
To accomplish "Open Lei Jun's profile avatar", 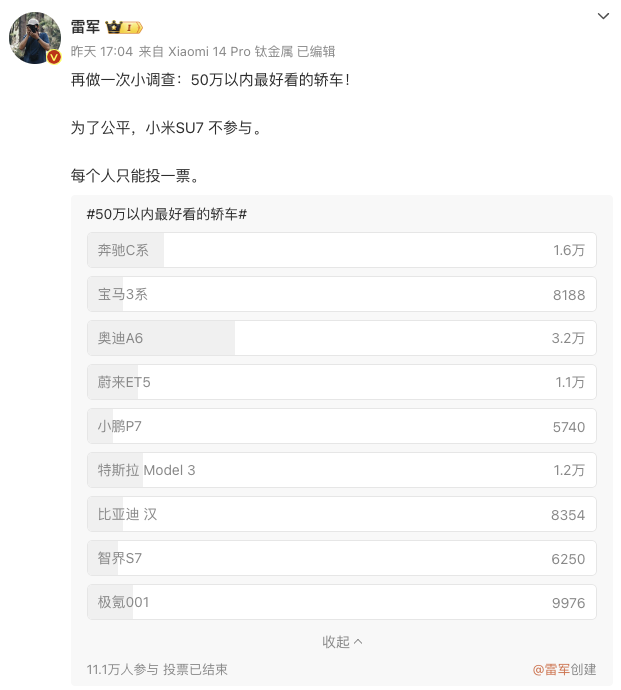I will (35, 38).
